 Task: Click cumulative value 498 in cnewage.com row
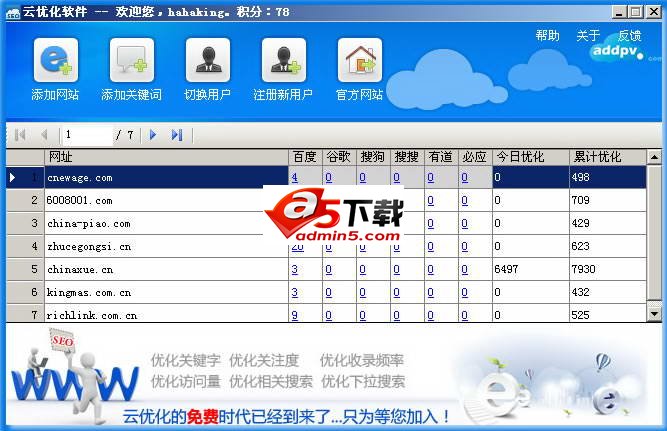581,177
